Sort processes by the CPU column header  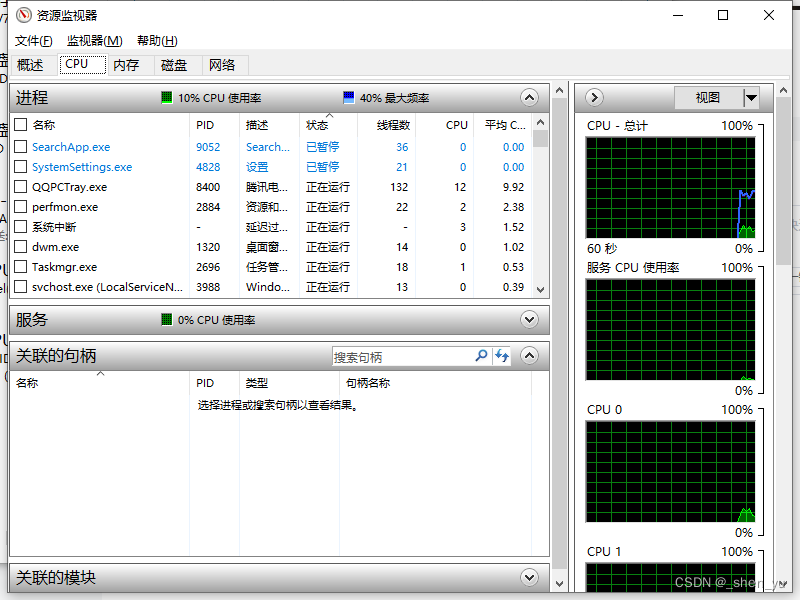pos(444,125)
